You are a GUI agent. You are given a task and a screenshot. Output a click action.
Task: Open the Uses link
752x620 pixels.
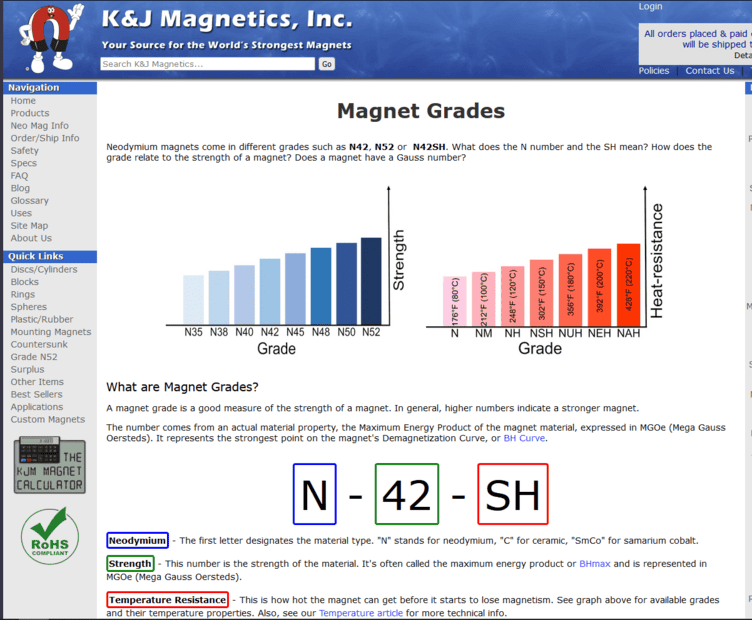point(21,213)
